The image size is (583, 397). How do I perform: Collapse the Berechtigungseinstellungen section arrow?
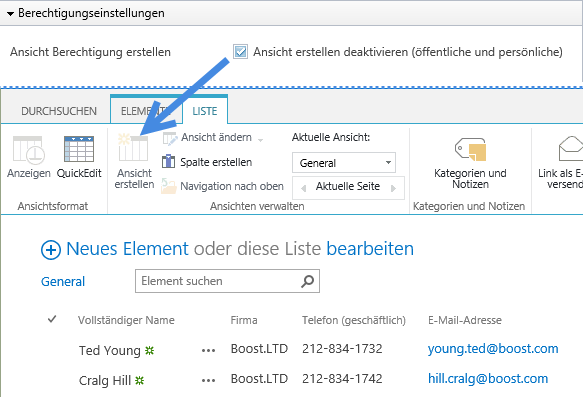coord(10,14)
